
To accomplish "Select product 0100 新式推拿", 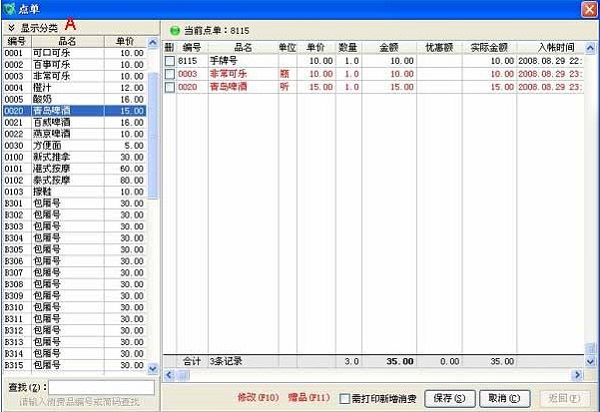I will (75, 157).
